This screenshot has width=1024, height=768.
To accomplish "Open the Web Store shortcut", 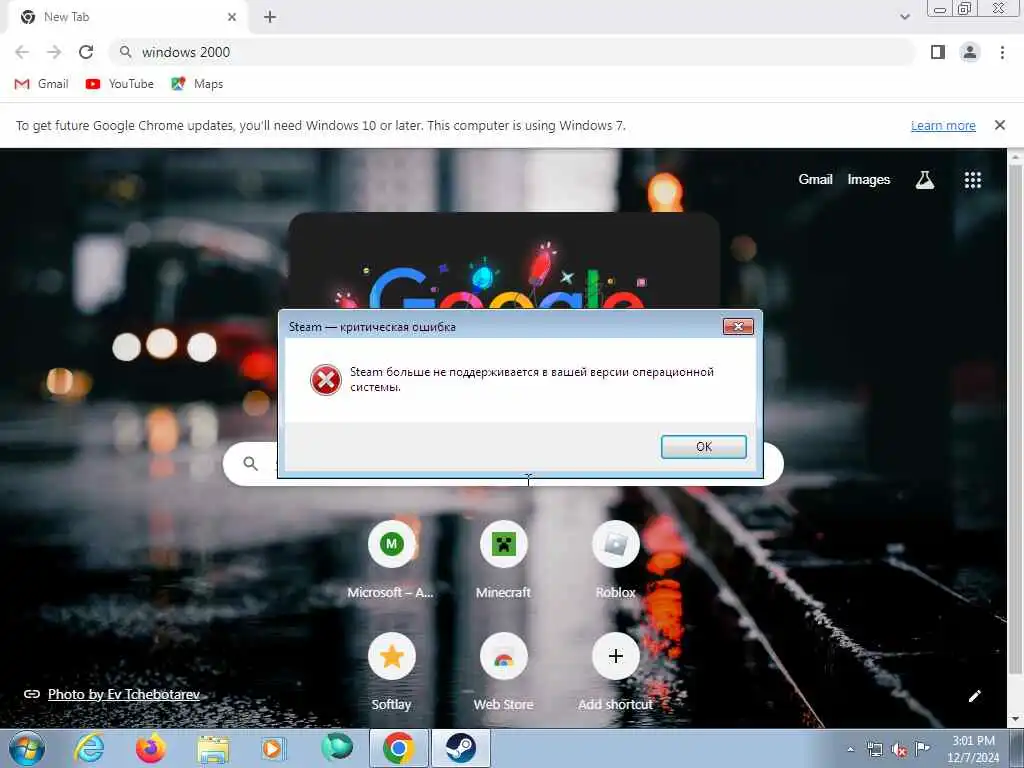I will 504,673.
